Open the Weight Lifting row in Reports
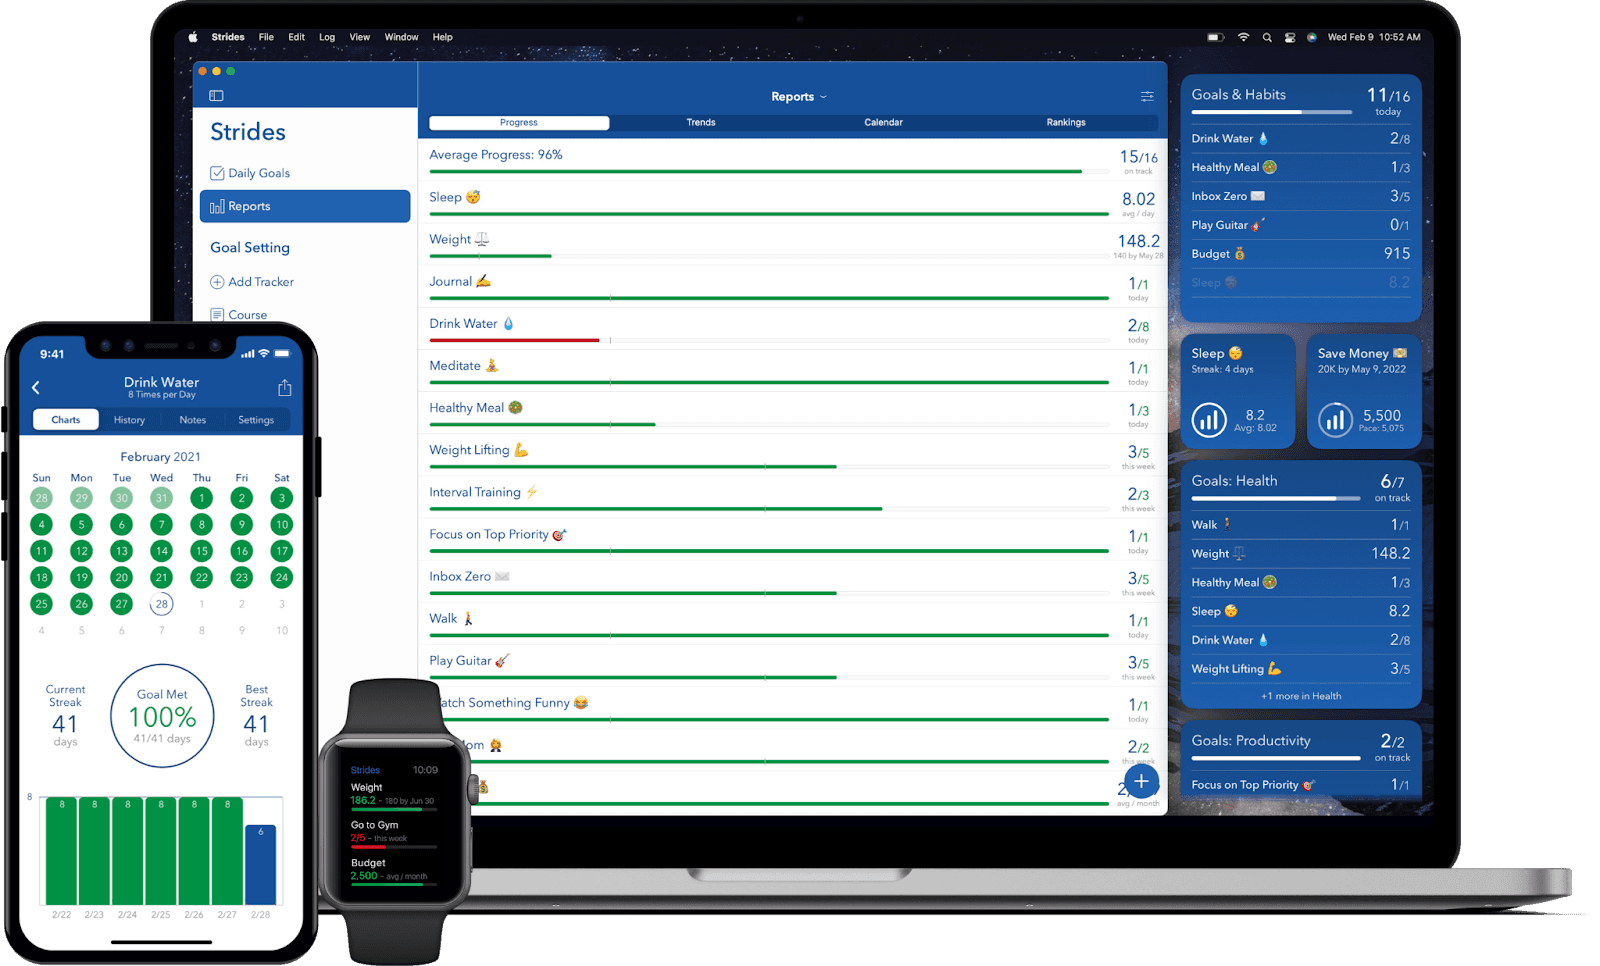1600x966 pixels. (793, 453)
